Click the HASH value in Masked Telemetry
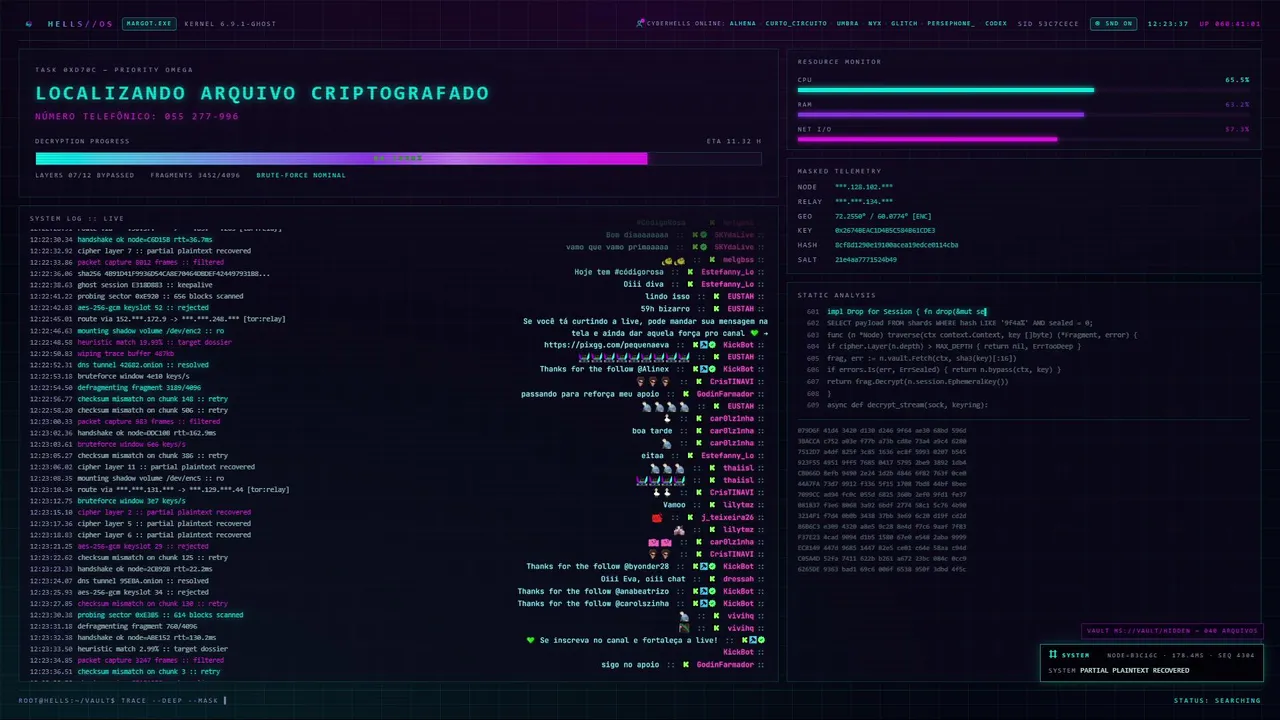The width and height of the screenshot is (1280, 720). click(x=897, y=245)
